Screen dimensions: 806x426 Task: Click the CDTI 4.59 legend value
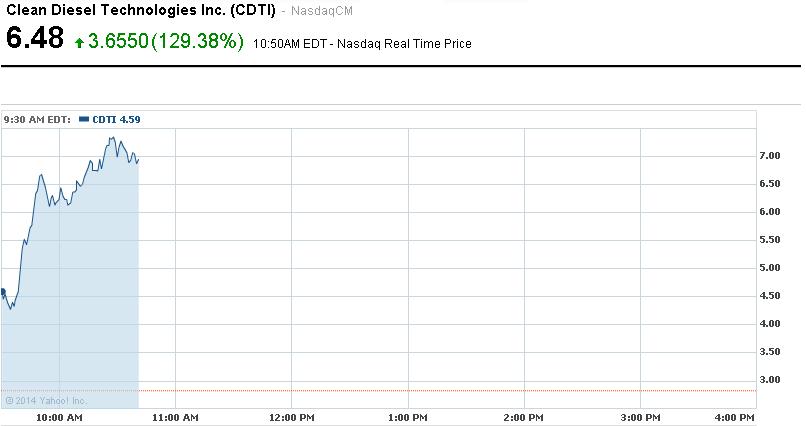(116, 119)
